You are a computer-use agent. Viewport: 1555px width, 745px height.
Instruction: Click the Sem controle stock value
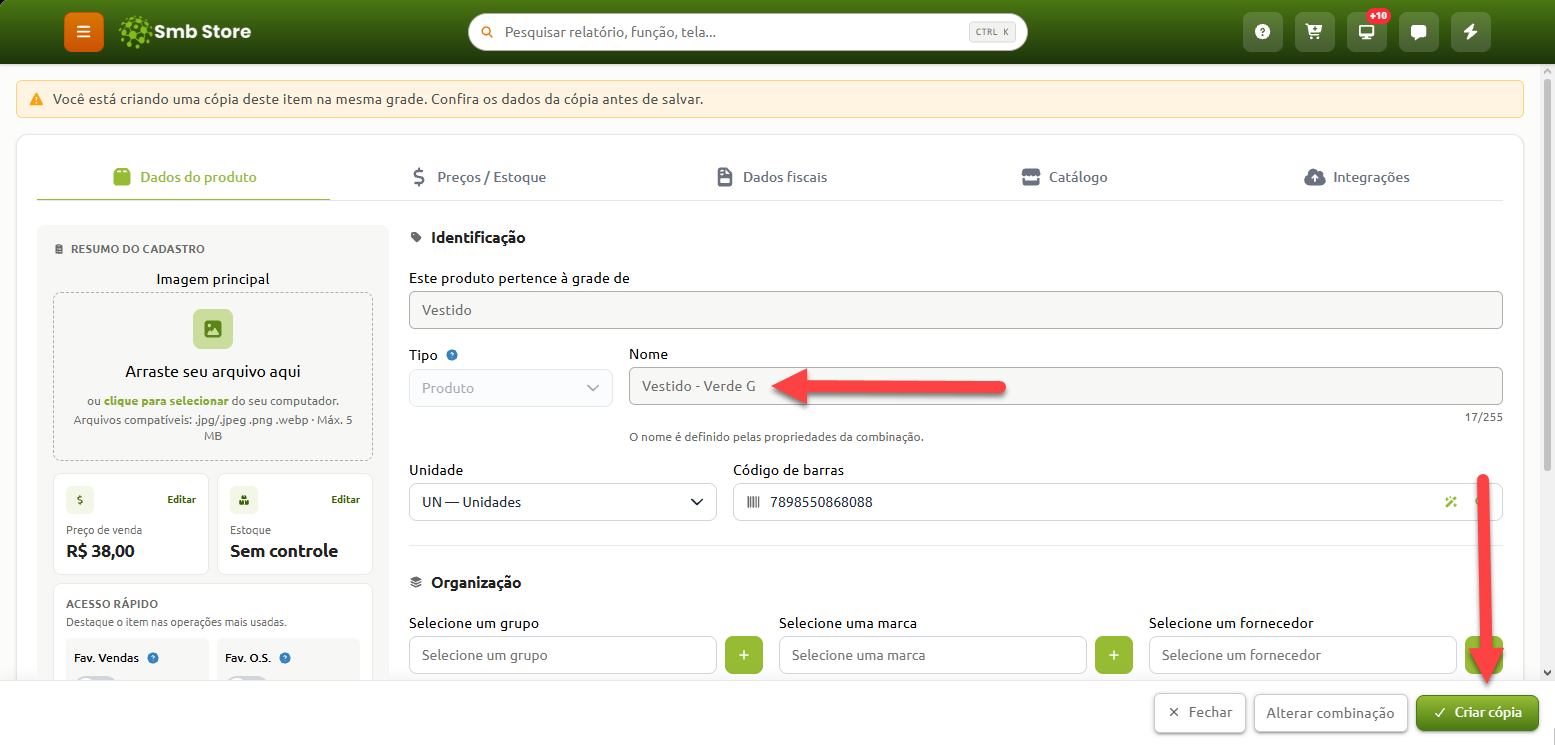284,551
